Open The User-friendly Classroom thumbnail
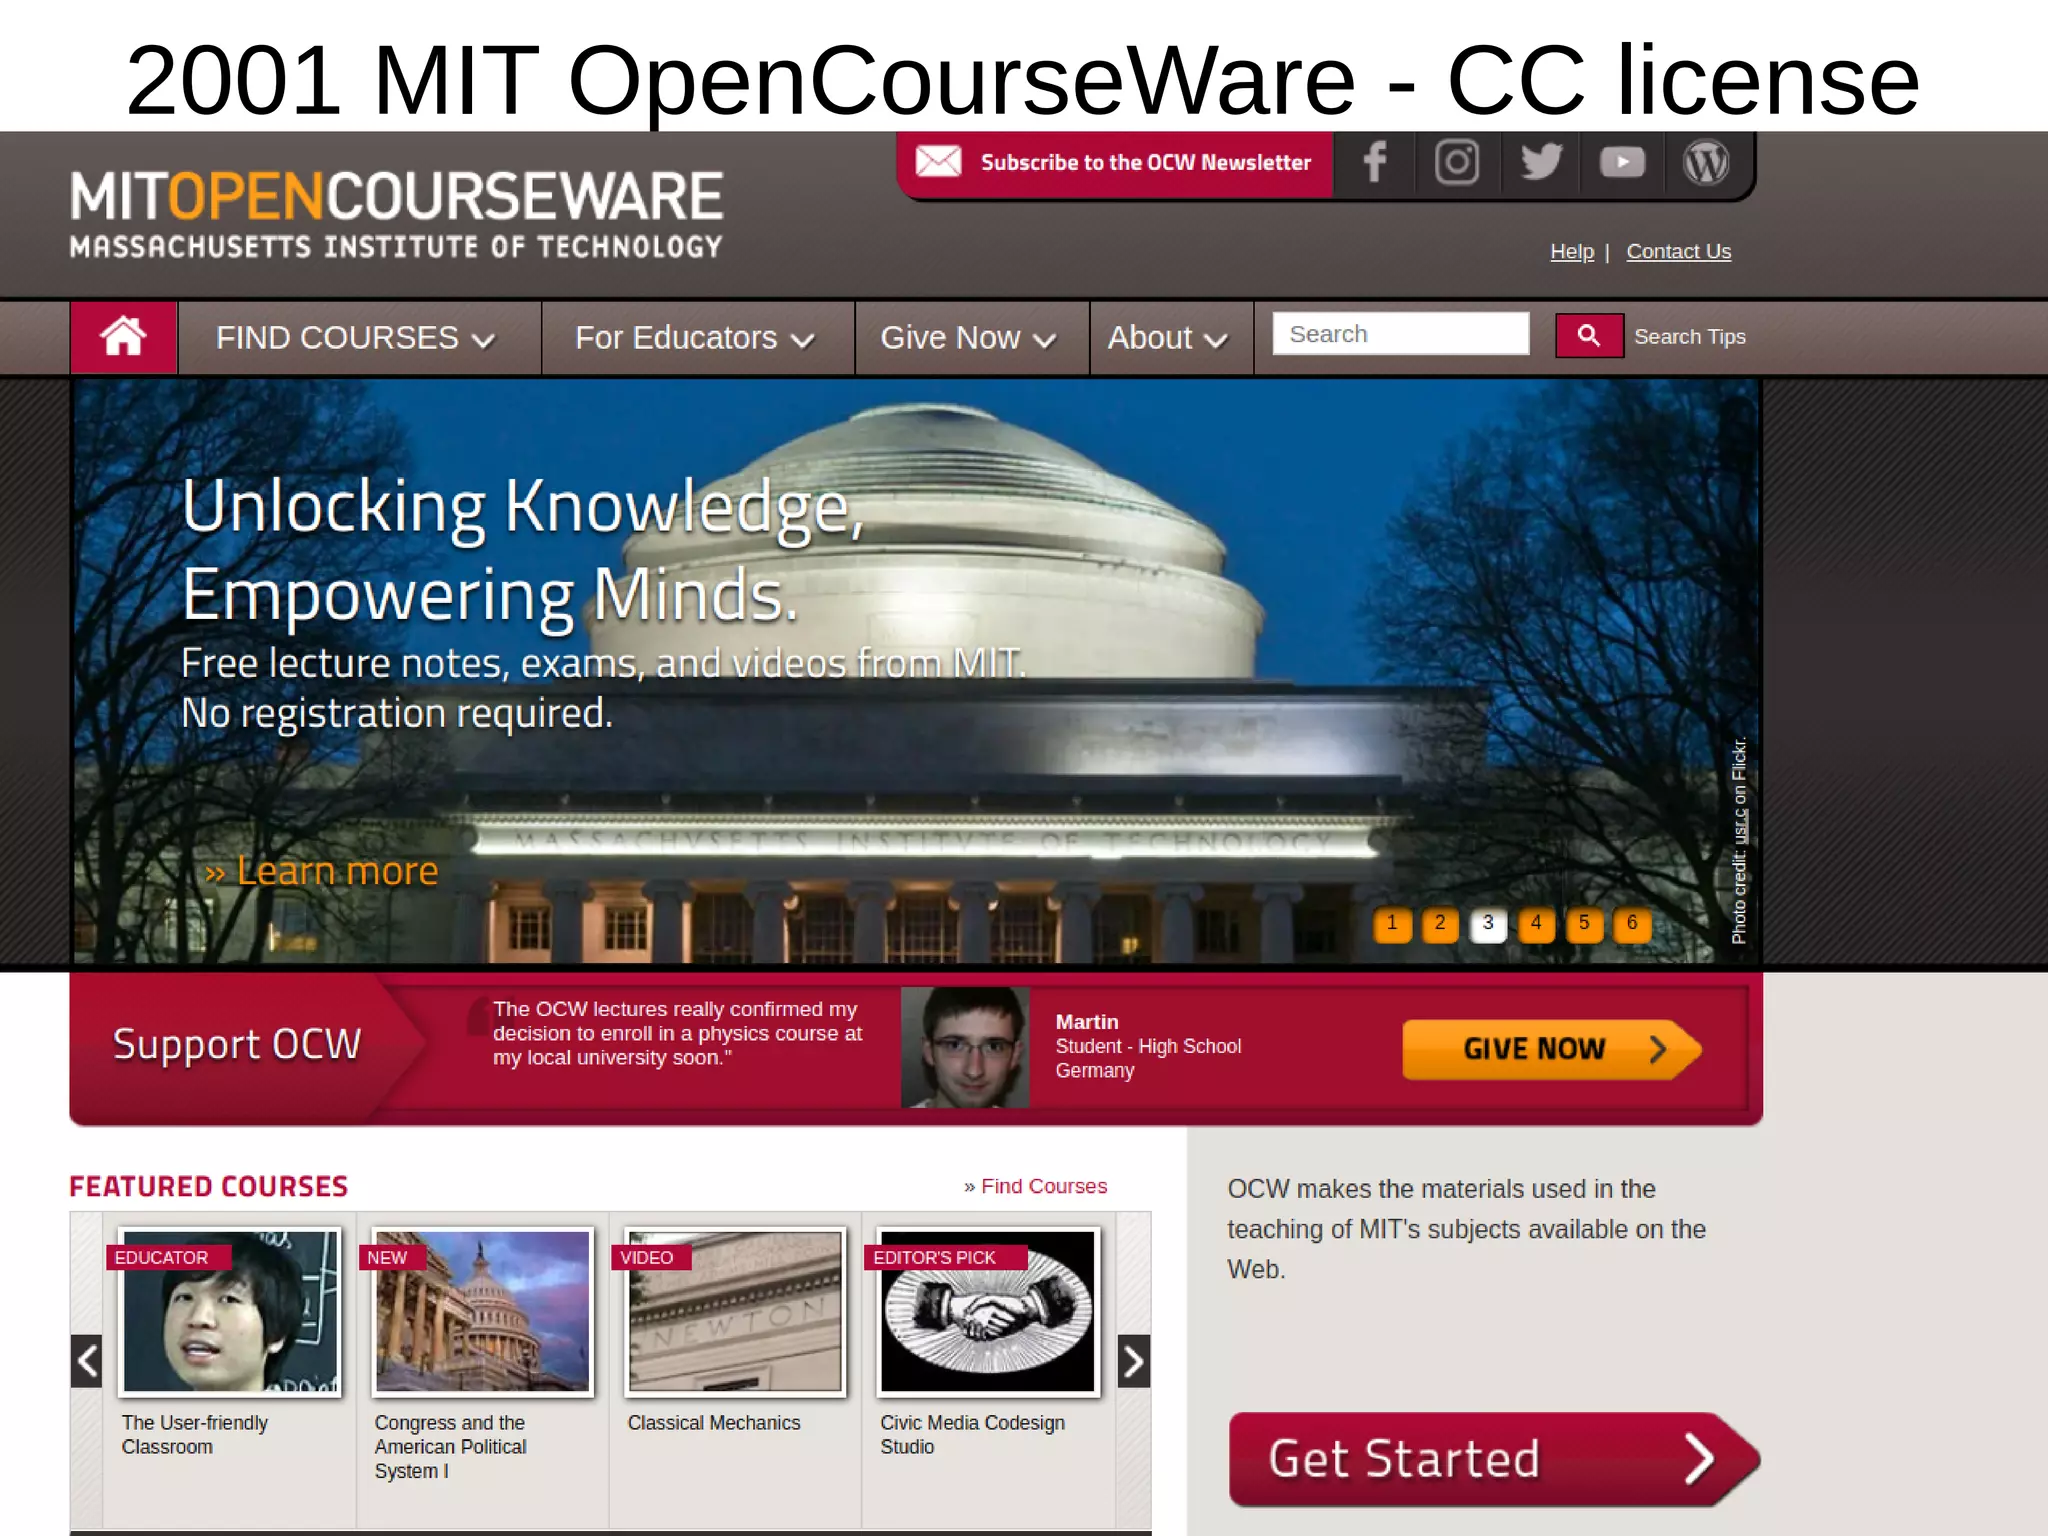 pos(230,1311)
